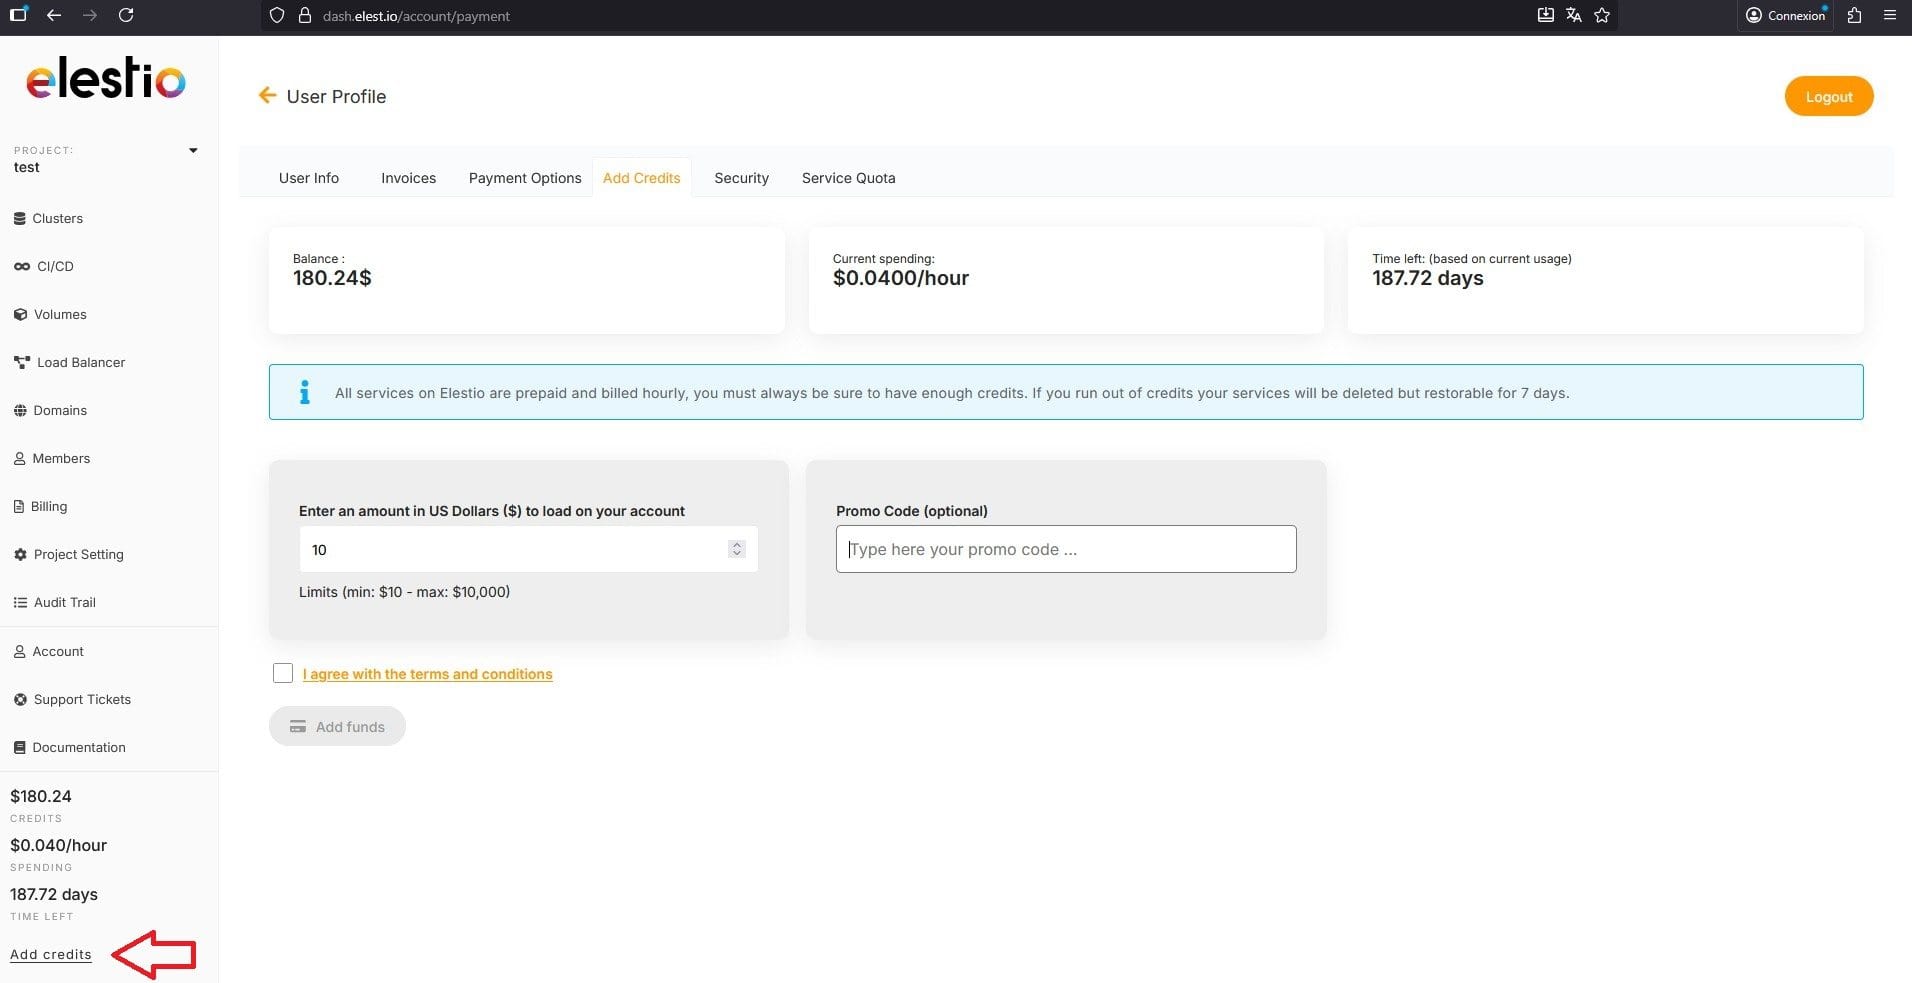Click the Clusters icon in sidebar
This screenshot has width=1912, height=983.
click(20, 218)
